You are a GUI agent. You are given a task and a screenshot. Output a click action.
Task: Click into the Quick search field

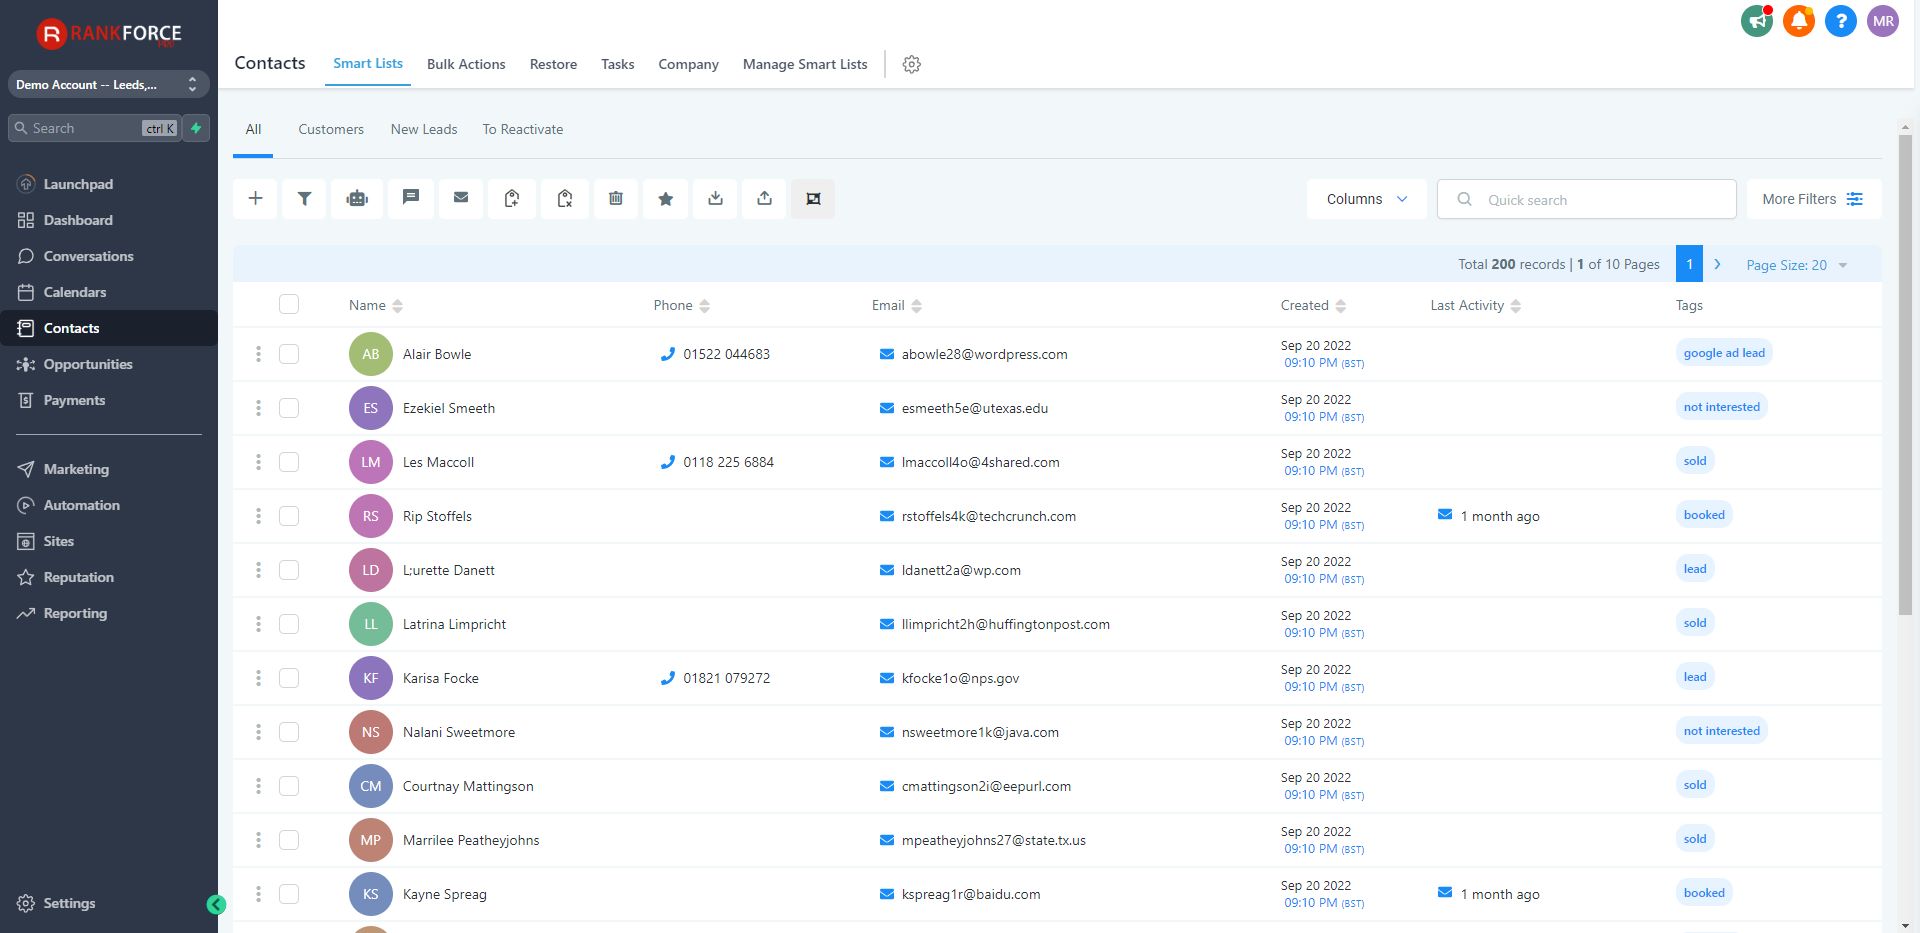tap(1600, 200)
